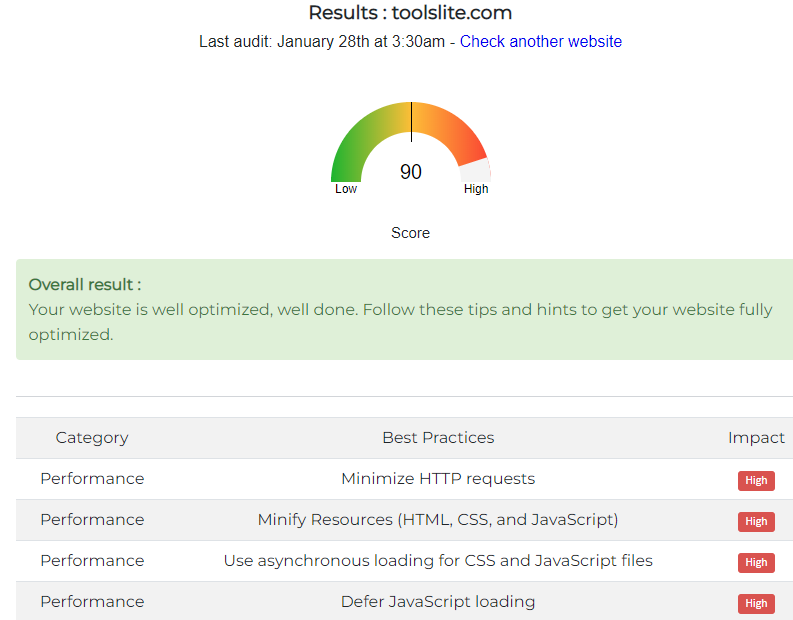
Task: Click the 'Best Practices' column header
Action: (x=438, y=437)
